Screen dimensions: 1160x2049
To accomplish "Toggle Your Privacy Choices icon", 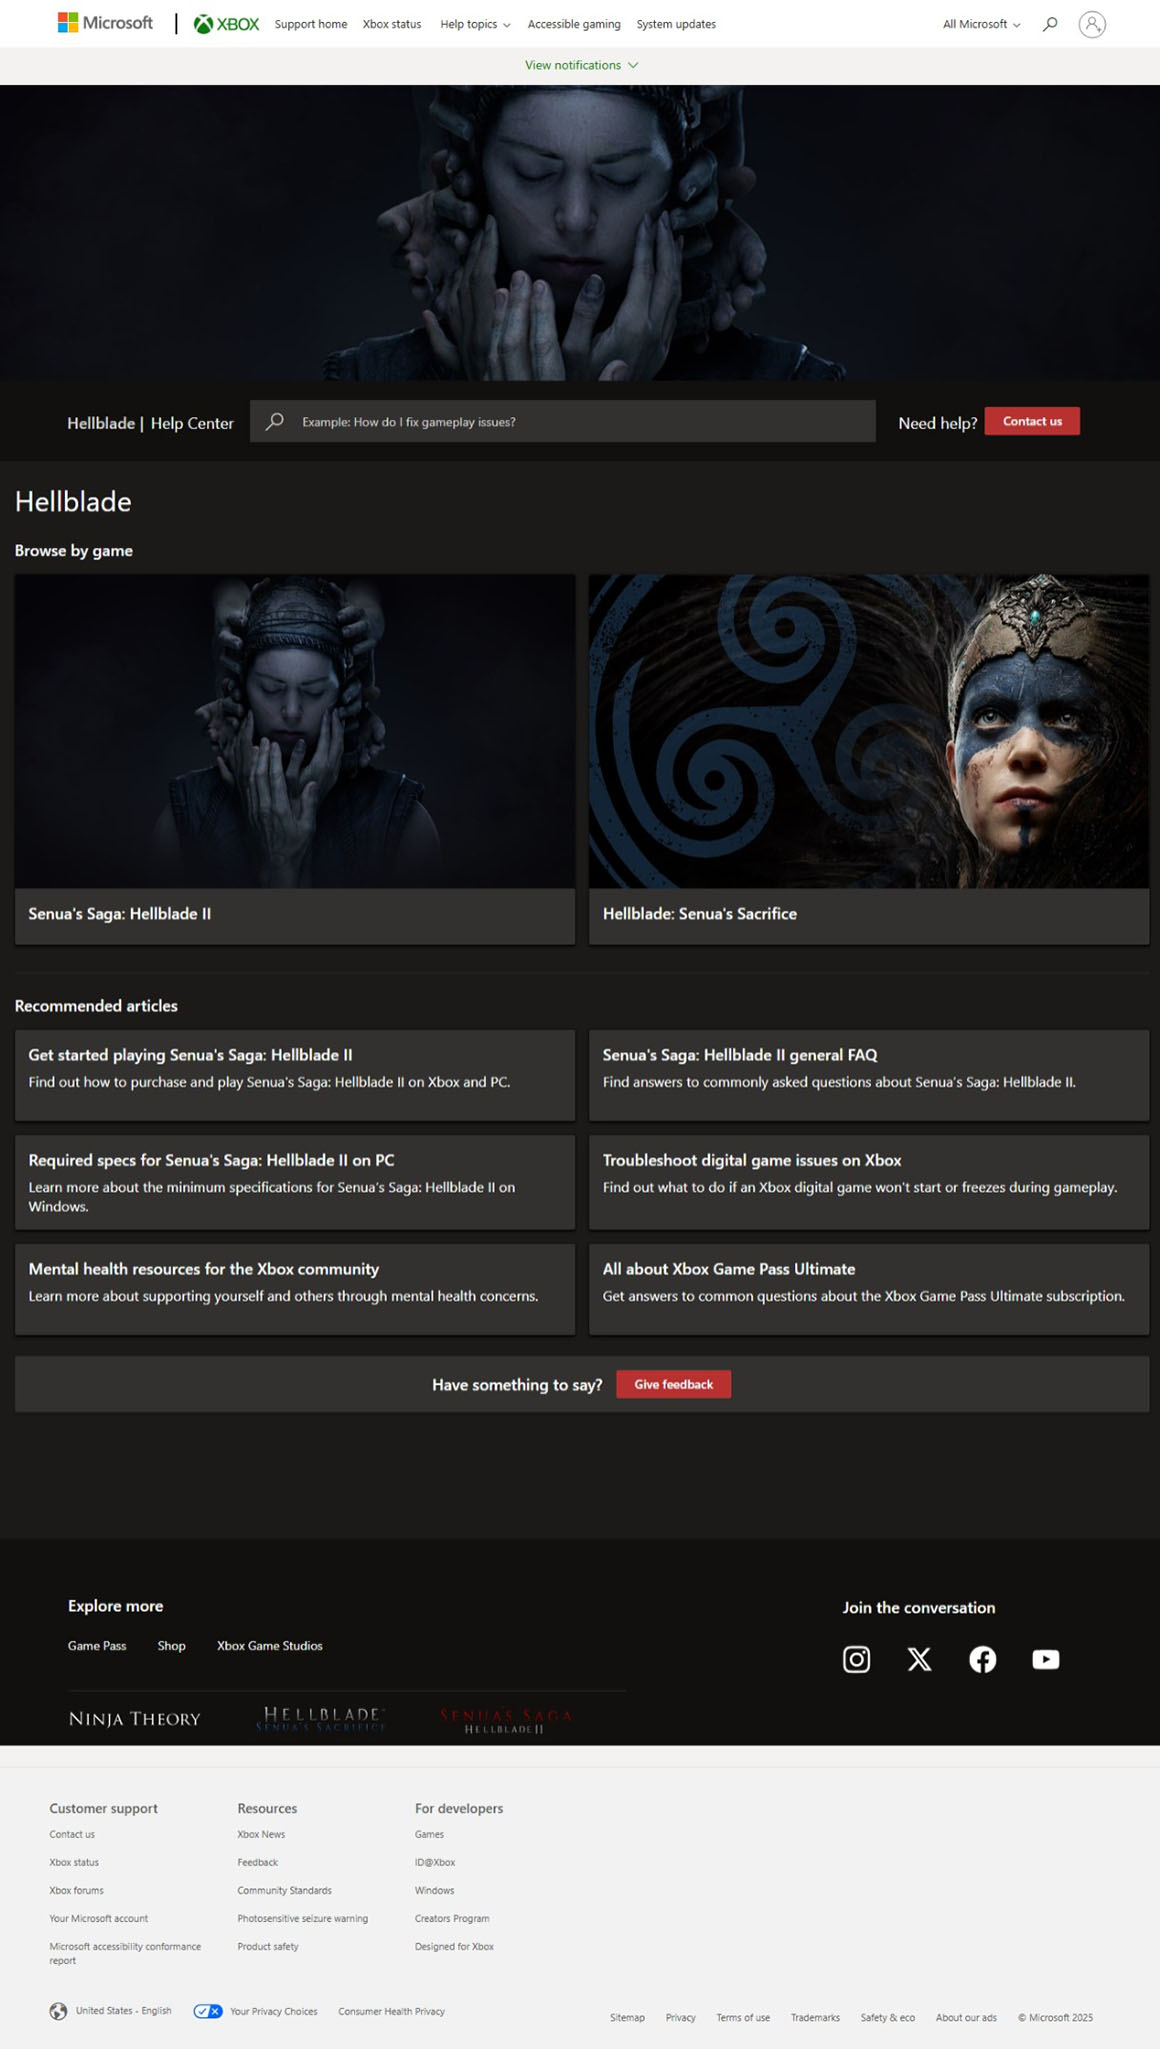I will tap(208, 2011).
